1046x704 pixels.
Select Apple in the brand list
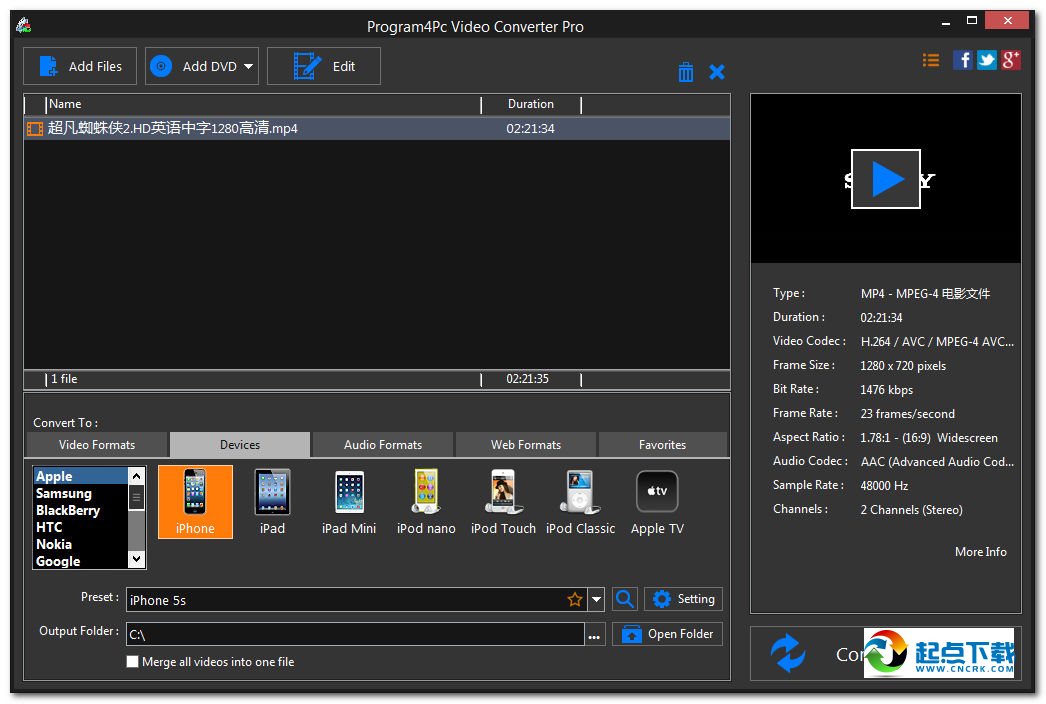click(x=80, y=476)
